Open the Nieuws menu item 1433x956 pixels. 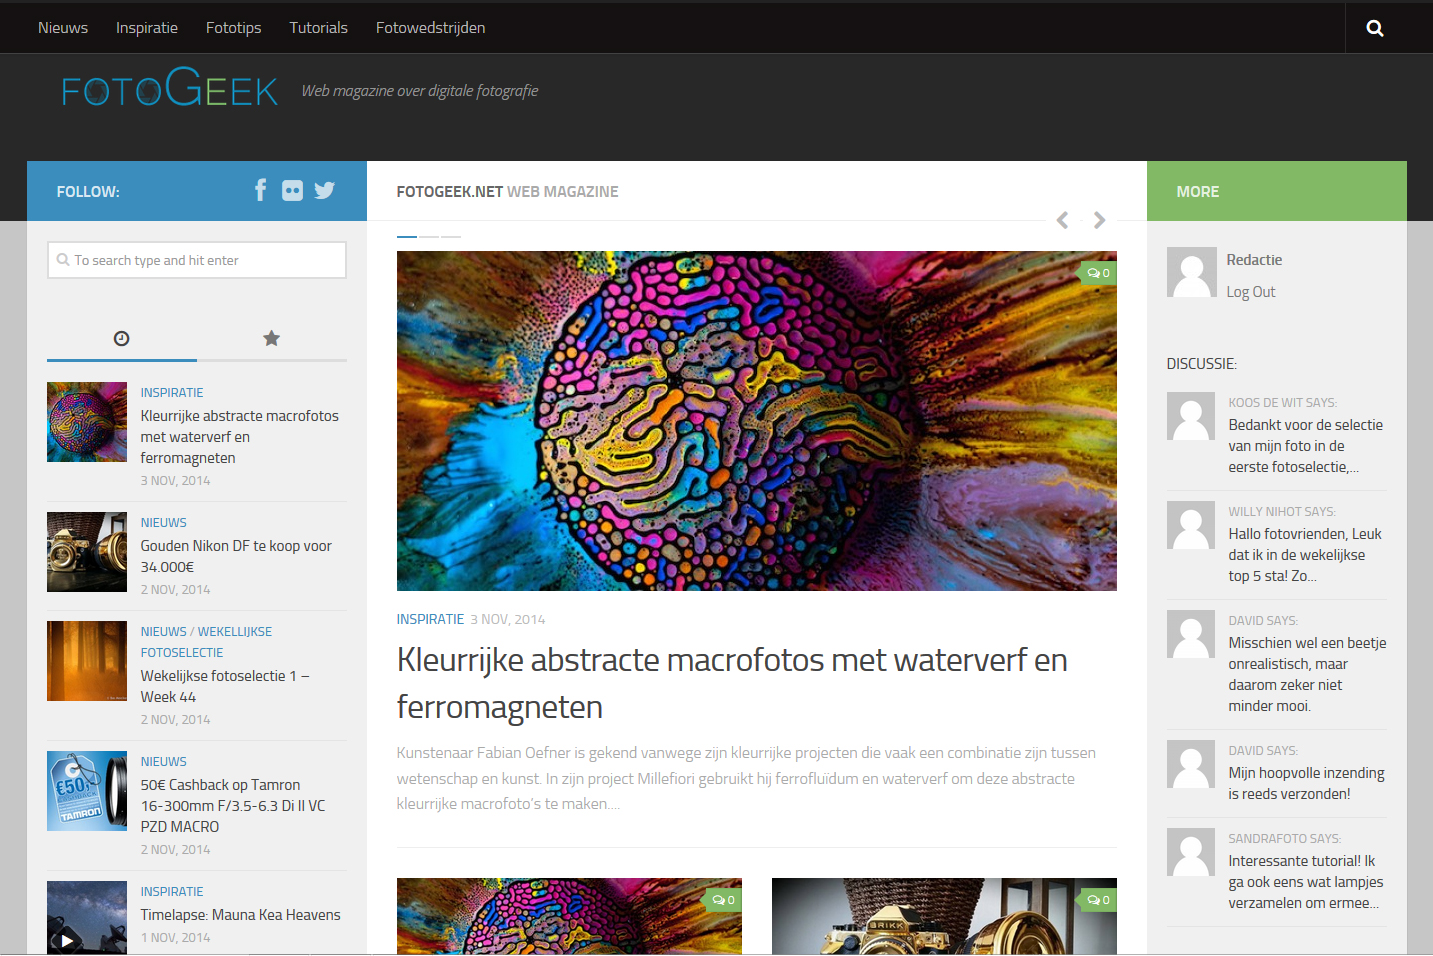point(63,28)
